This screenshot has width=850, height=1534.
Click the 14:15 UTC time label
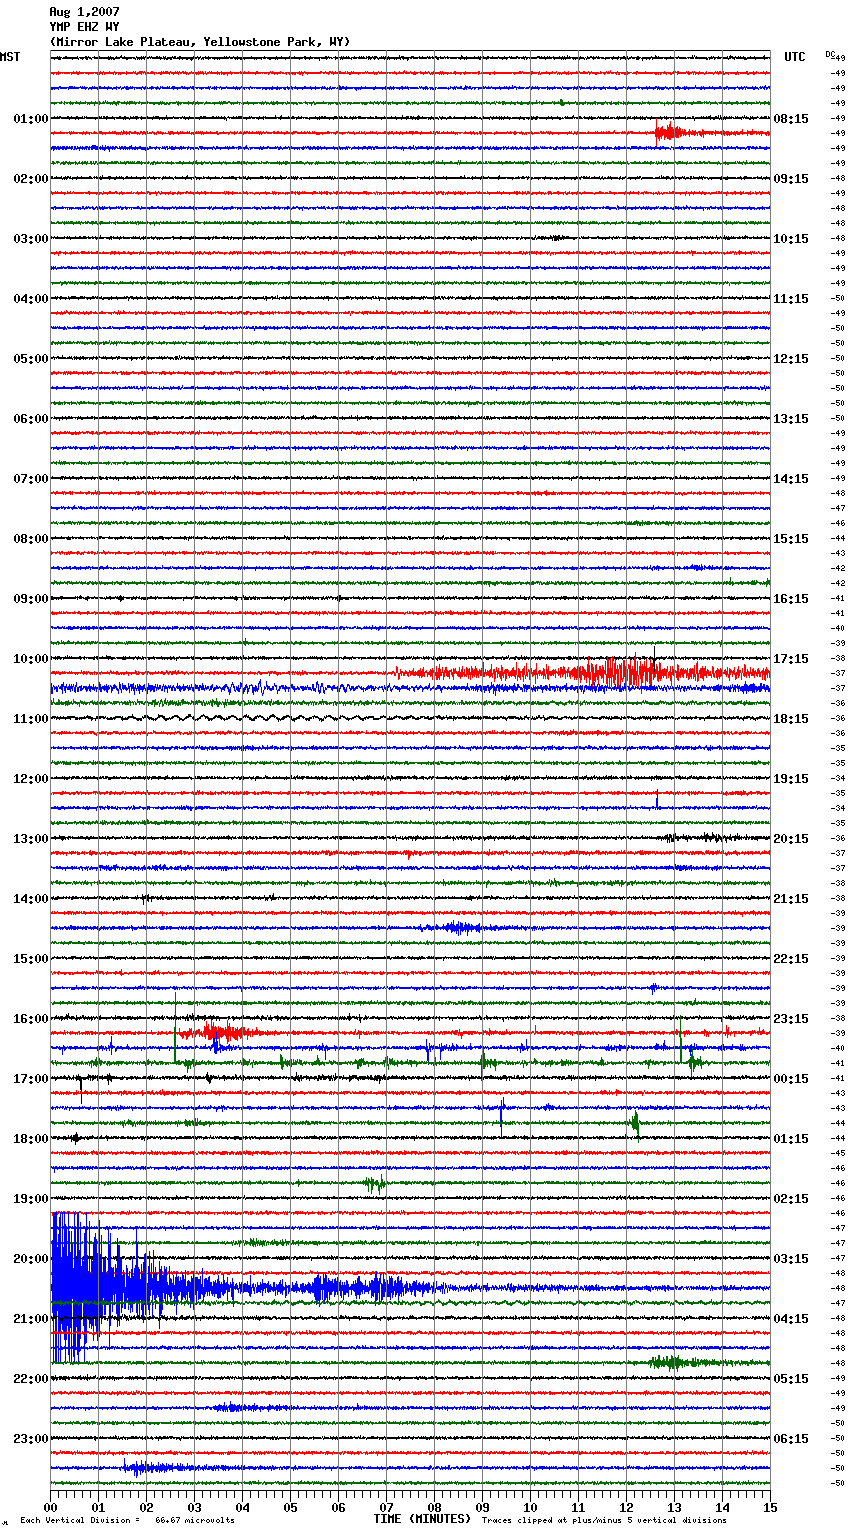(791, 479)
